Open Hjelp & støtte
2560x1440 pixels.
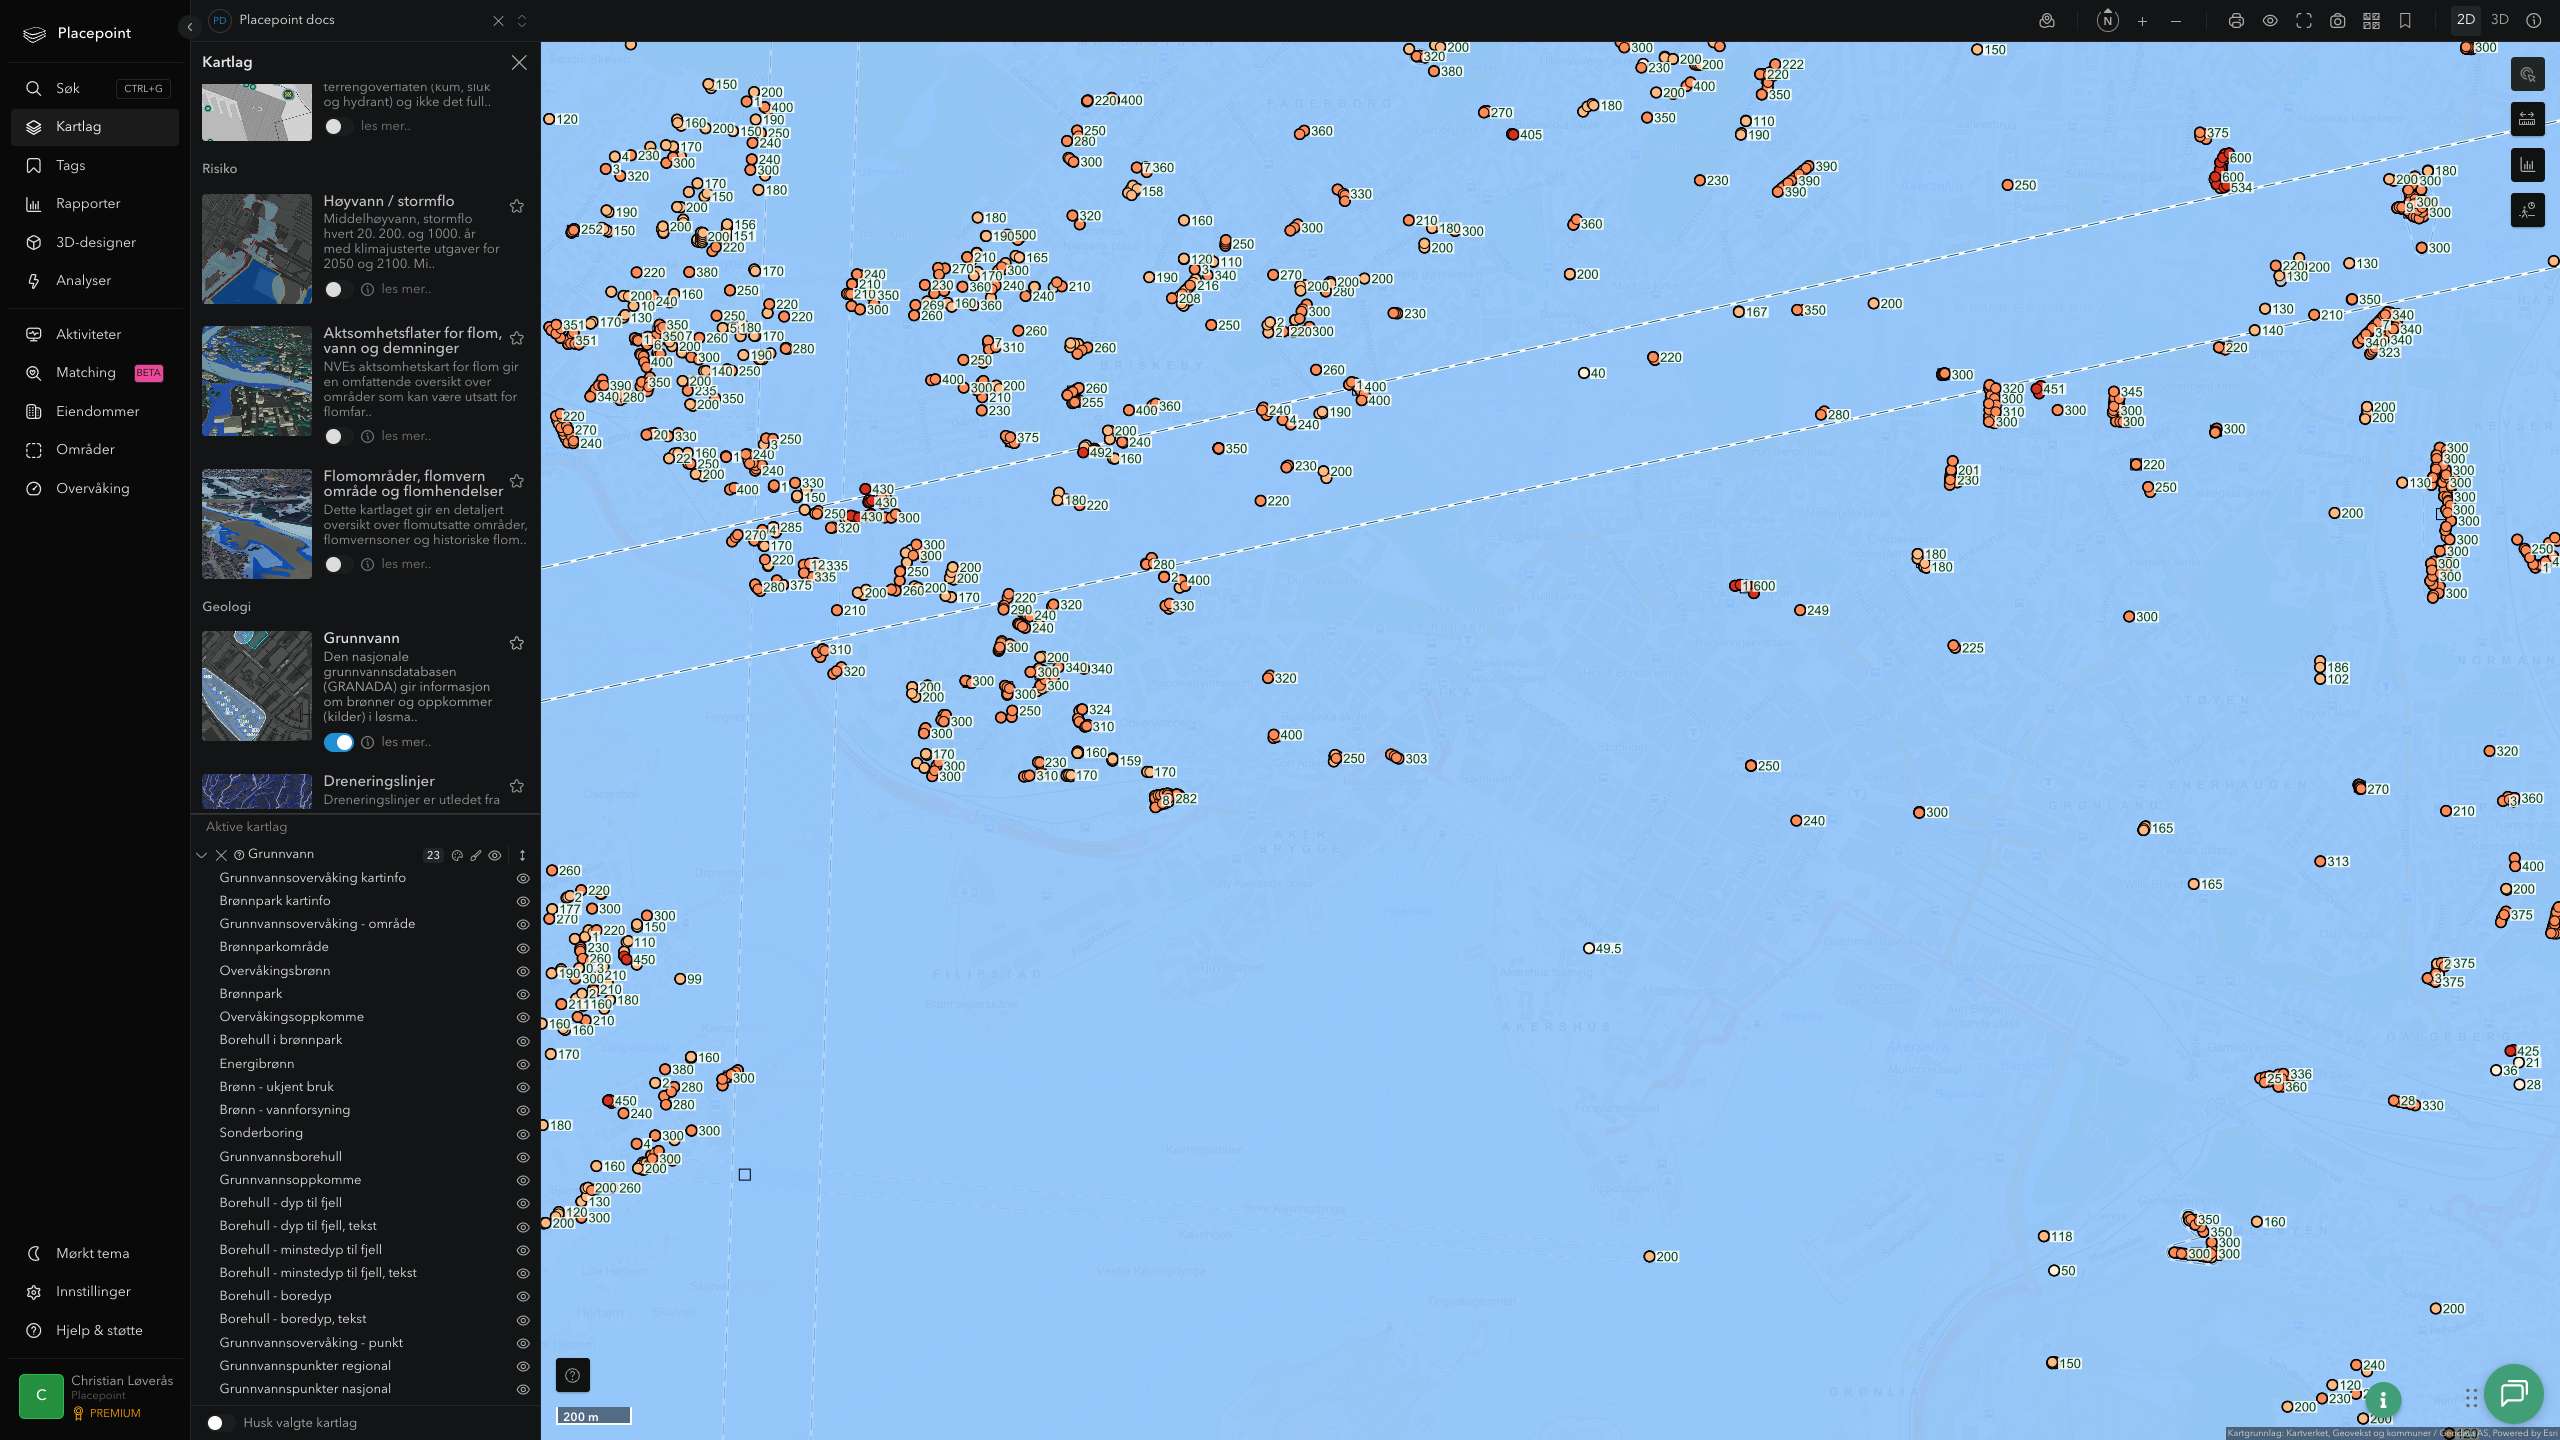[x=94, y=1330]
